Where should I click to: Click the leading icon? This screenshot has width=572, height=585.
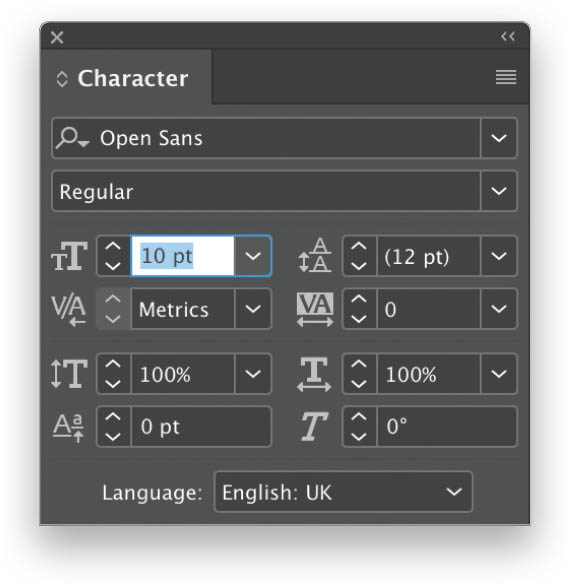(x=315, y=255)
